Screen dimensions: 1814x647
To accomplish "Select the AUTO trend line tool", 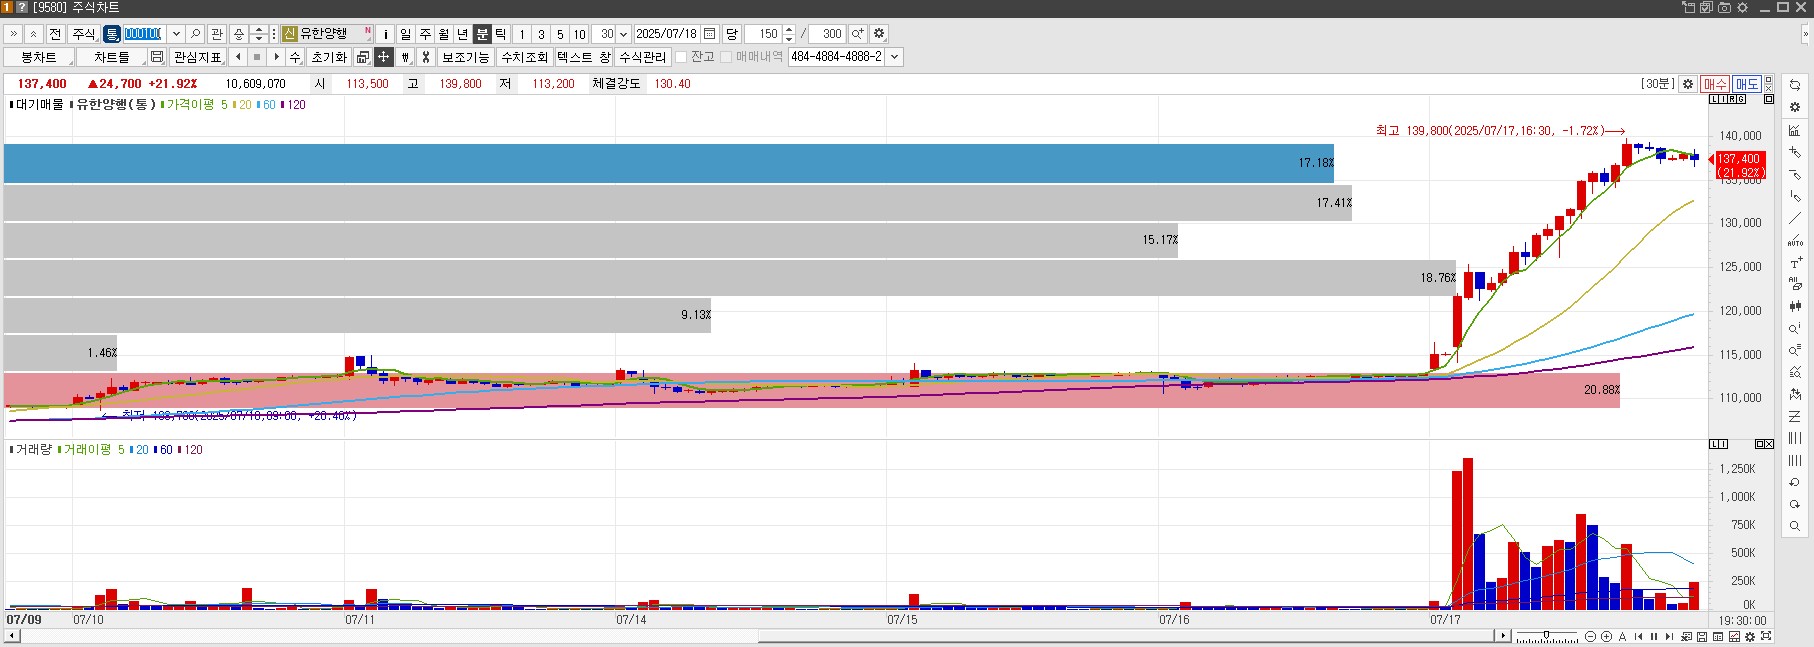I will pos(1795,240).
